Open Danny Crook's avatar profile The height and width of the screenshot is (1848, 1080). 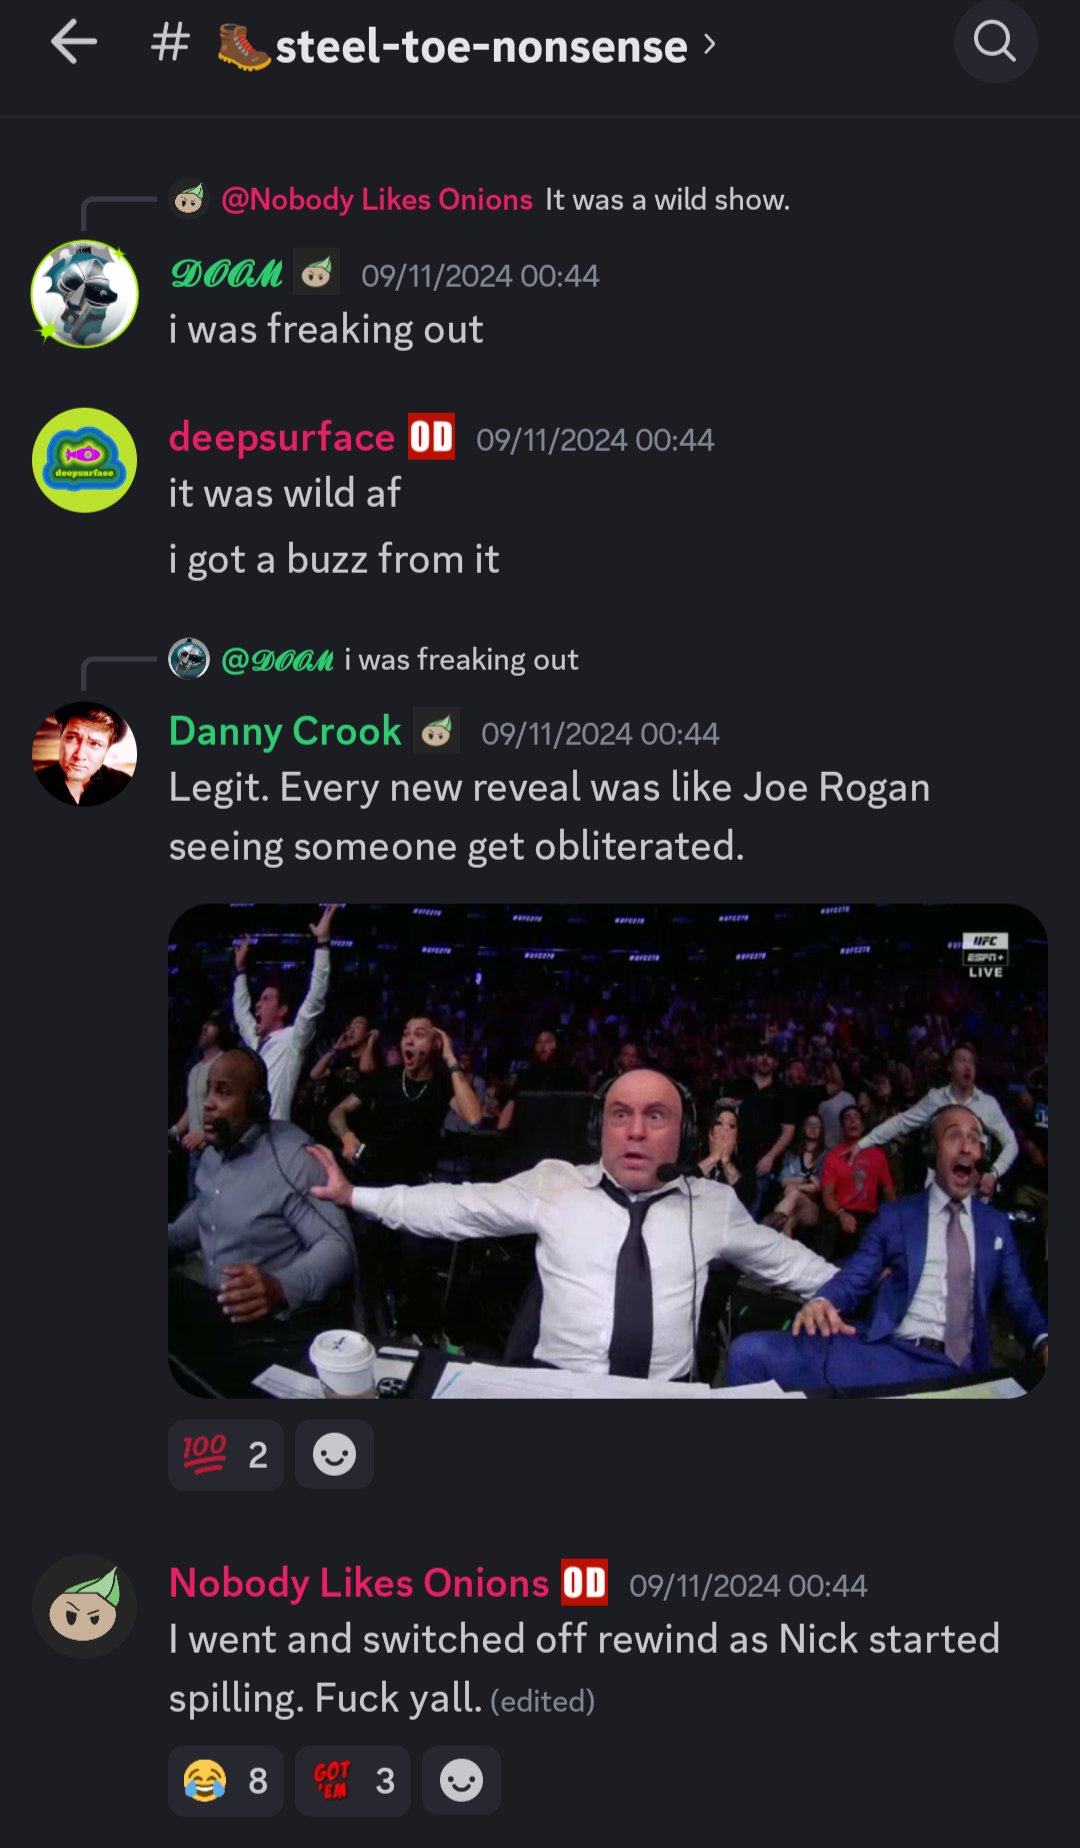pos(85,754)
